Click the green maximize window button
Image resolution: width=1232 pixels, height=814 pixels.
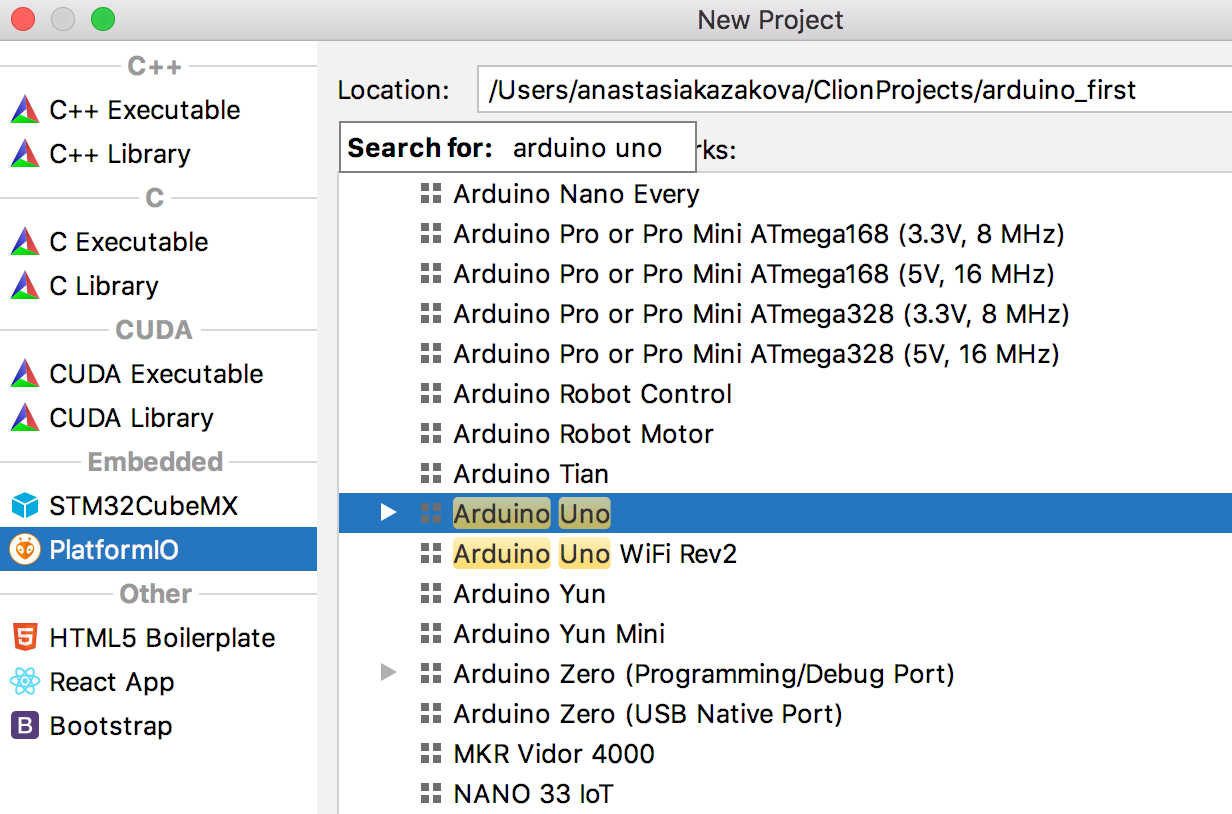coord(102,19)
